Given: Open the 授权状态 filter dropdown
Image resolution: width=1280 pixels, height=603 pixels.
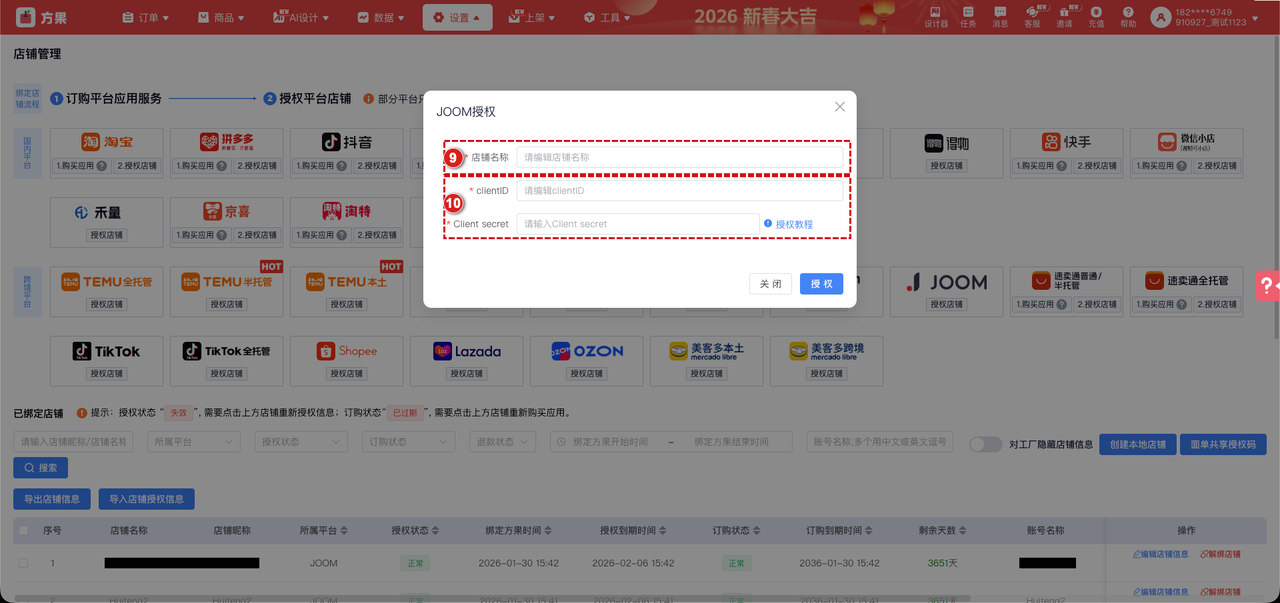Looking at the screenshot, I should (x=301, y=442).
